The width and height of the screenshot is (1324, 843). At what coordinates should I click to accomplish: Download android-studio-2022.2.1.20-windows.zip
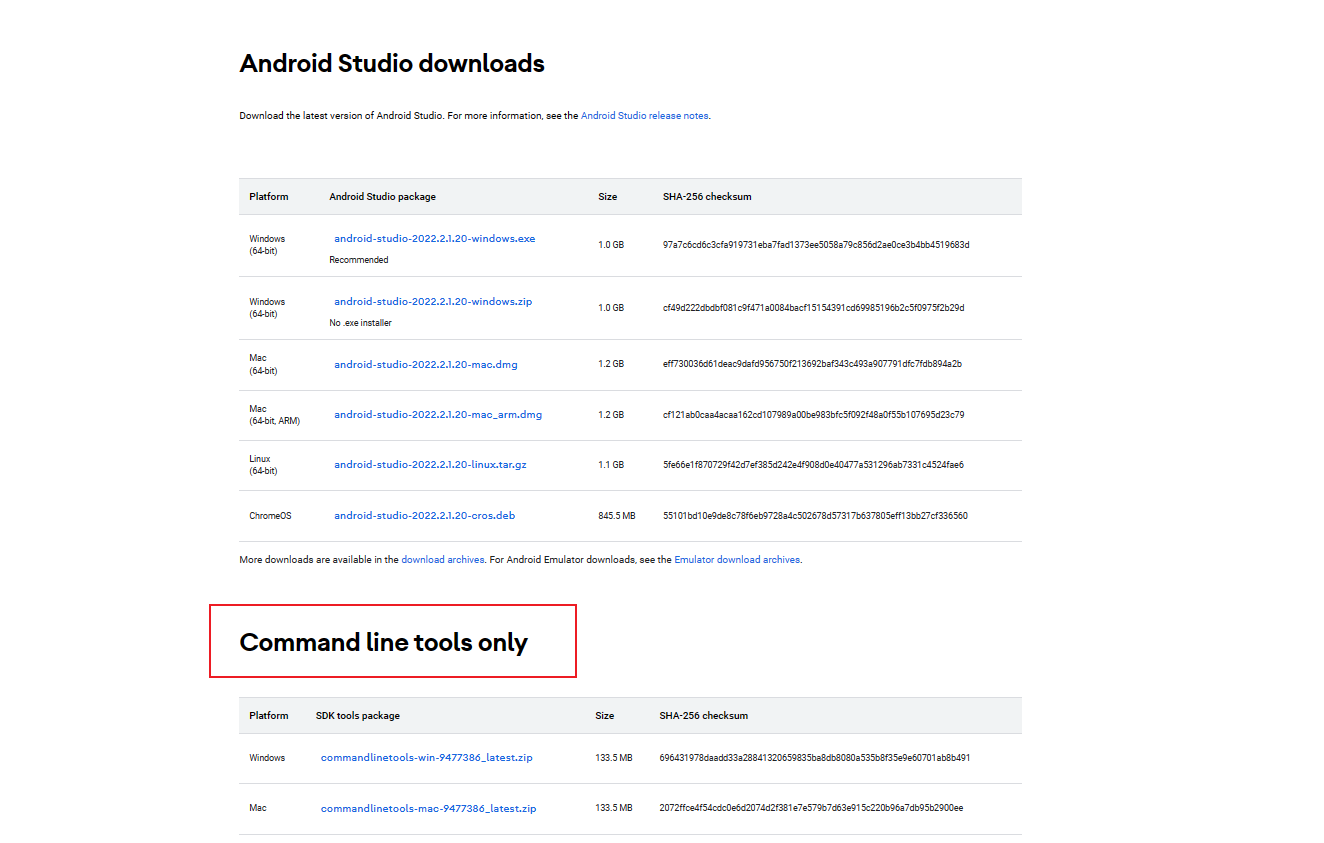coord(433,302)
